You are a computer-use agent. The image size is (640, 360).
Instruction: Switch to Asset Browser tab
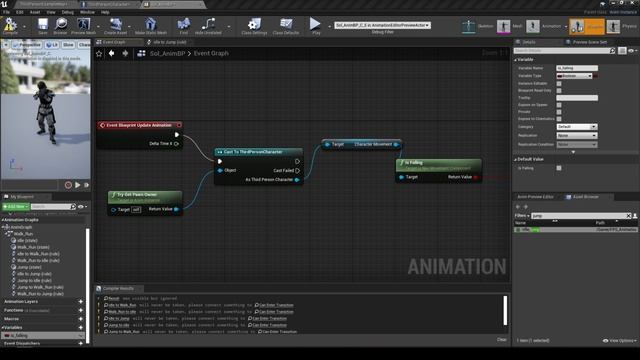[x=585, y=197]
